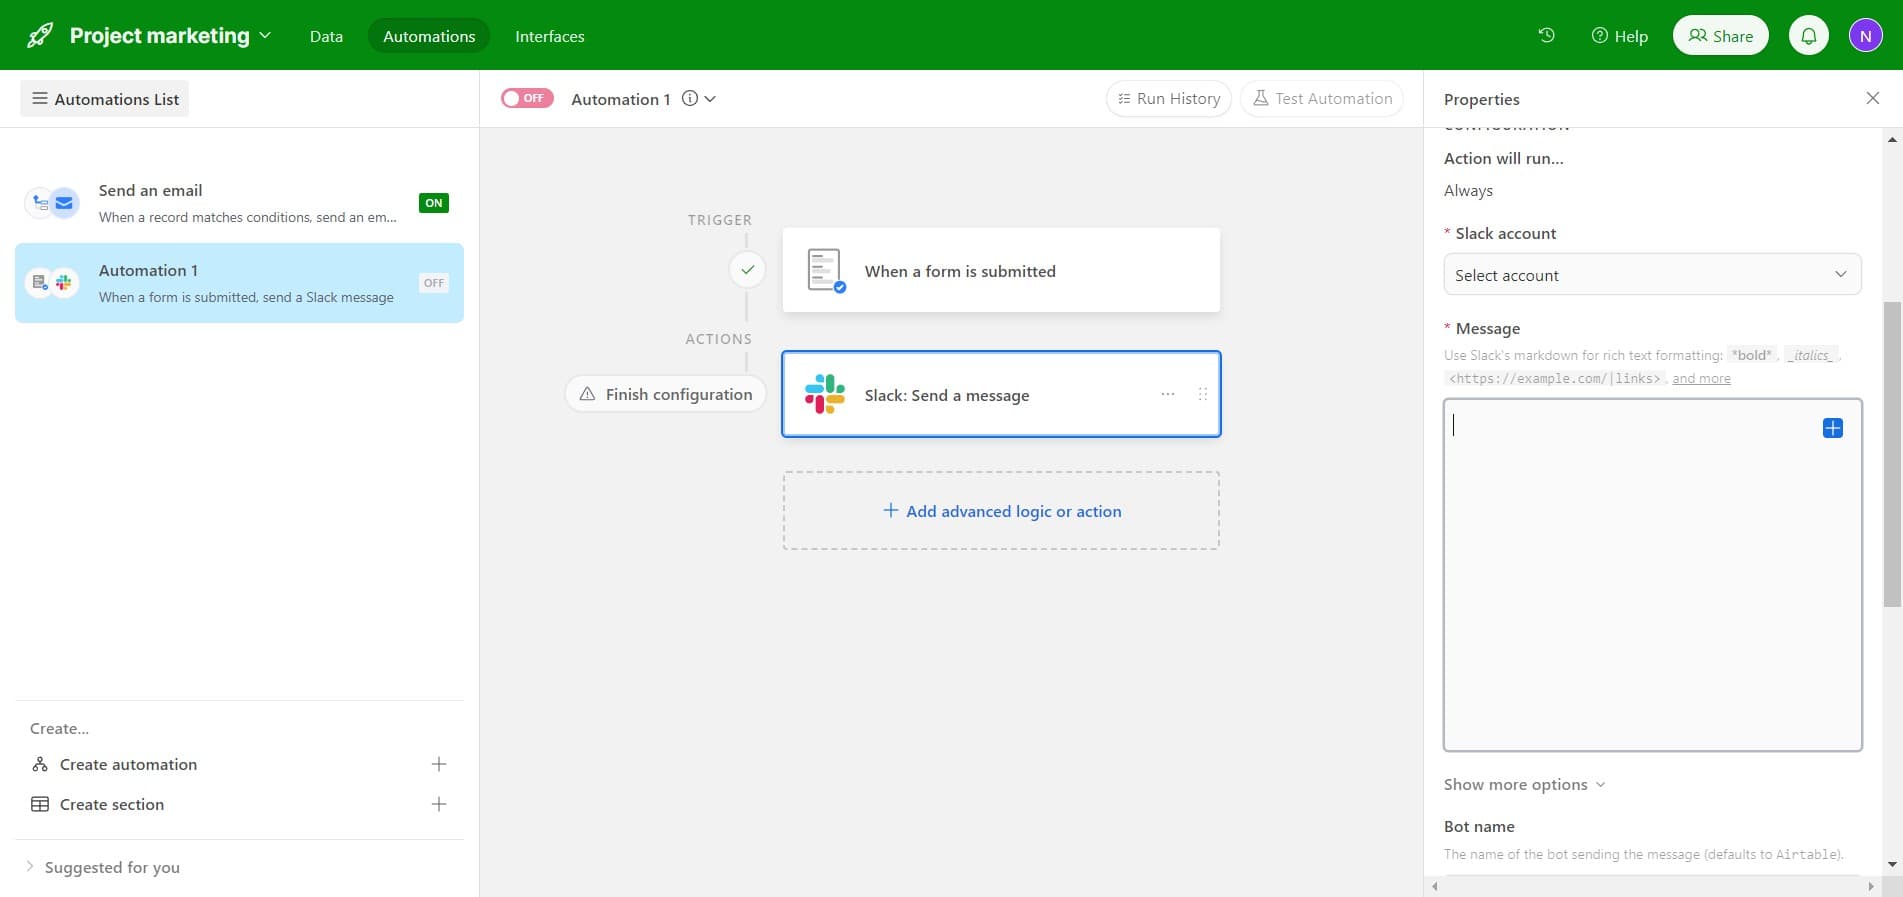Click Properties panel title
Screen dimensions: 1903x897
click(x=1481, y=99)
